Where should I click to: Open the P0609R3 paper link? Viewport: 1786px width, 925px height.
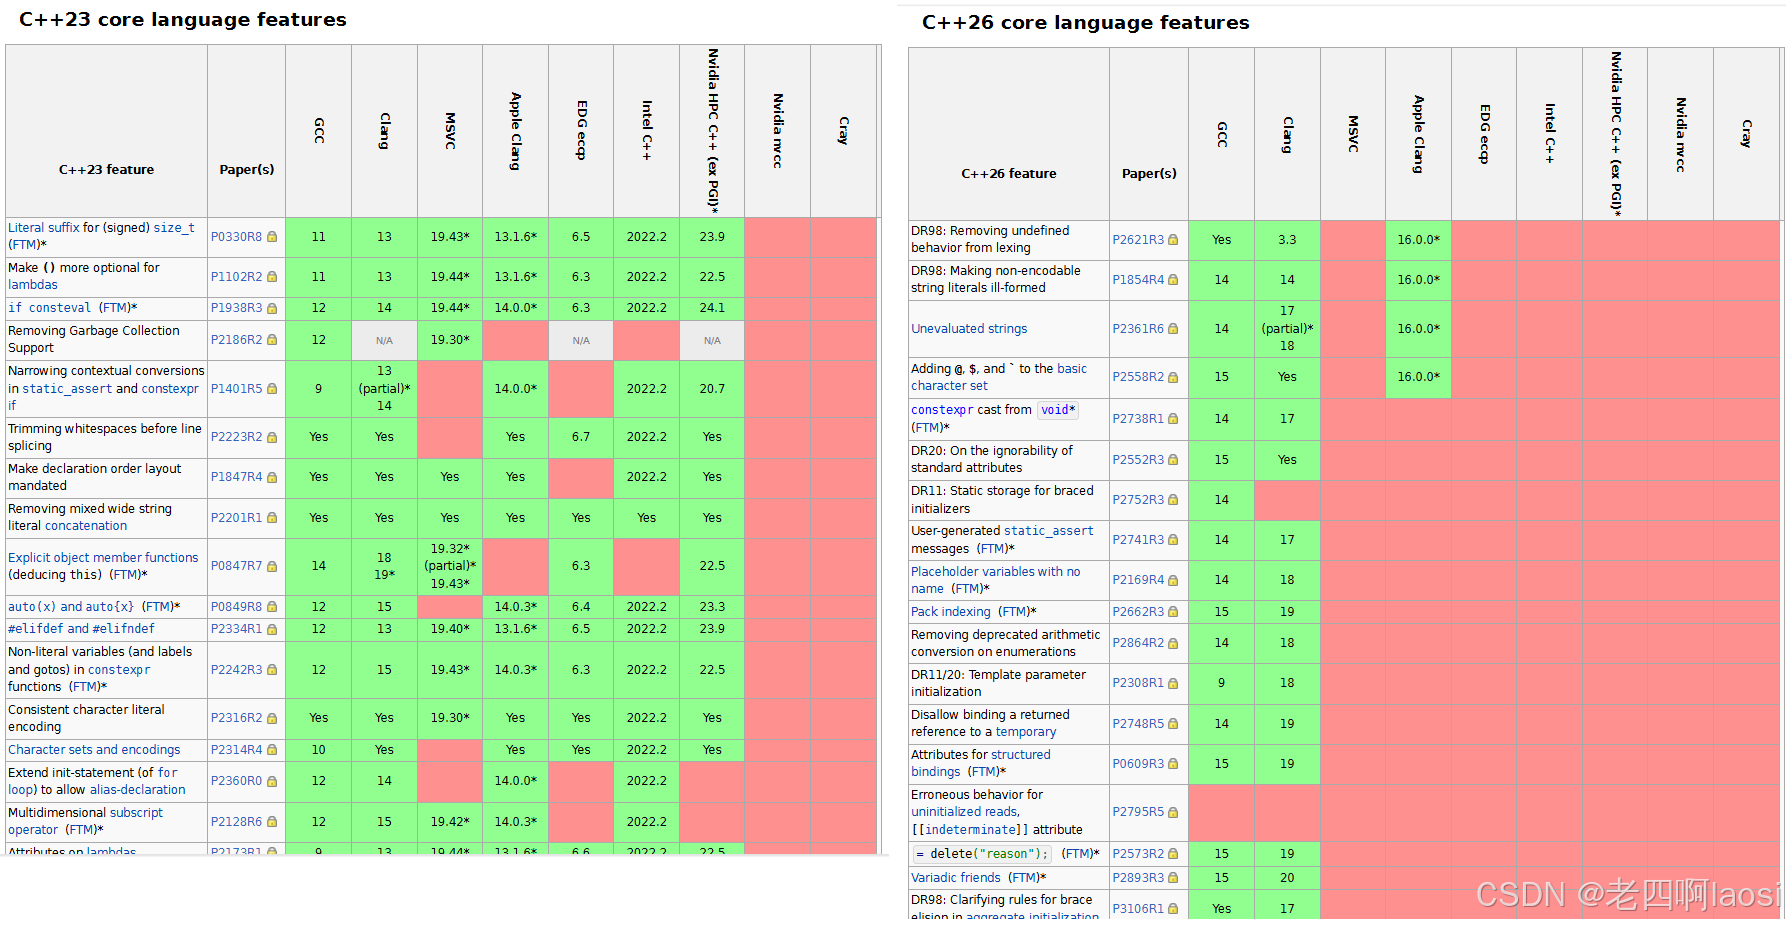[1138, 764]
